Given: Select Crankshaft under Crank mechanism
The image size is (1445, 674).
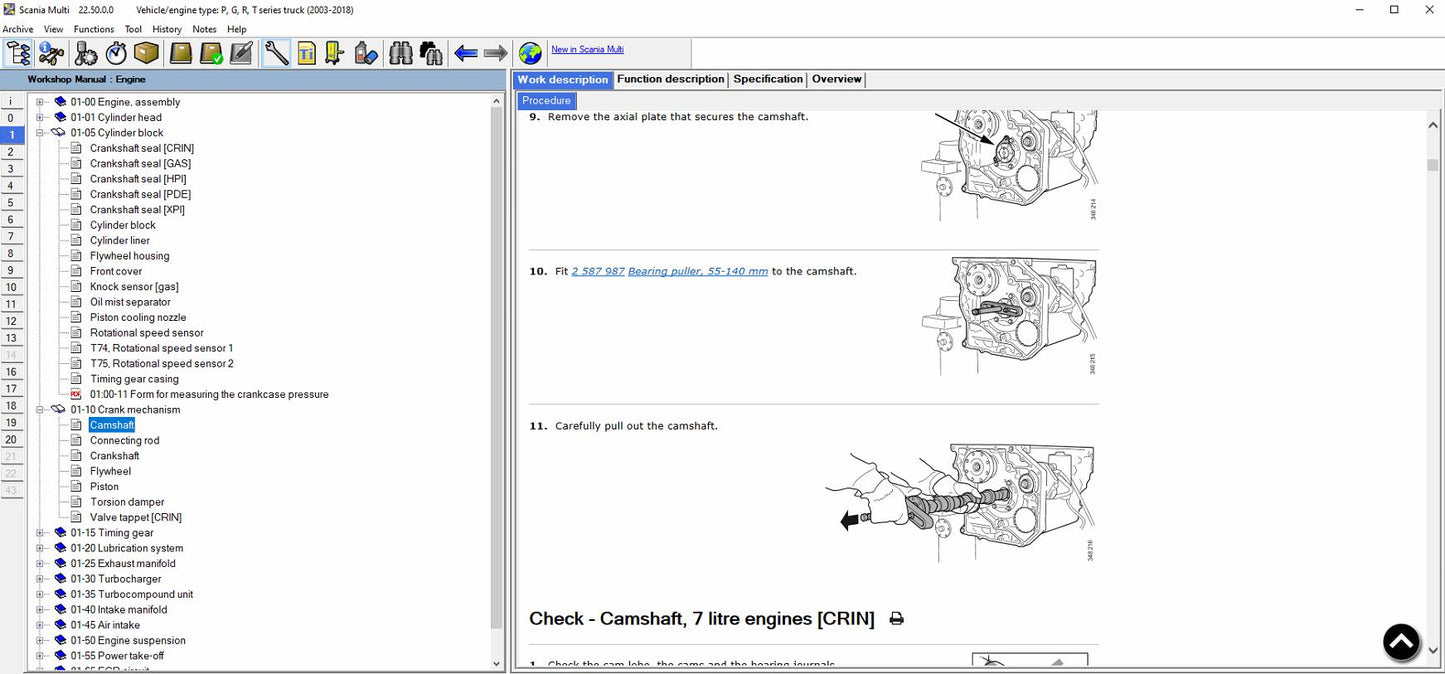Looking at the screenshot, I should click(114, 456).
